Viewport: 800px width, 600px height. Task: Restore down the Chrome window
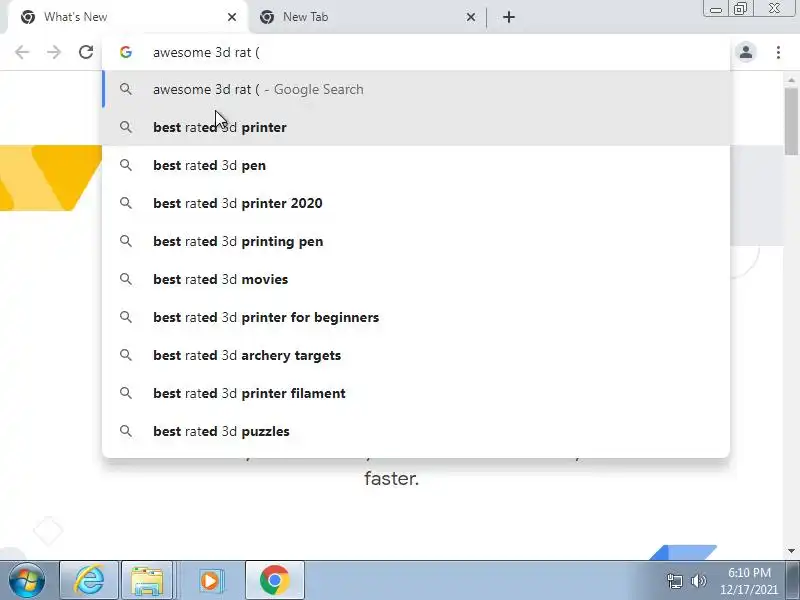pyautogui.click(x=740, y=9)
